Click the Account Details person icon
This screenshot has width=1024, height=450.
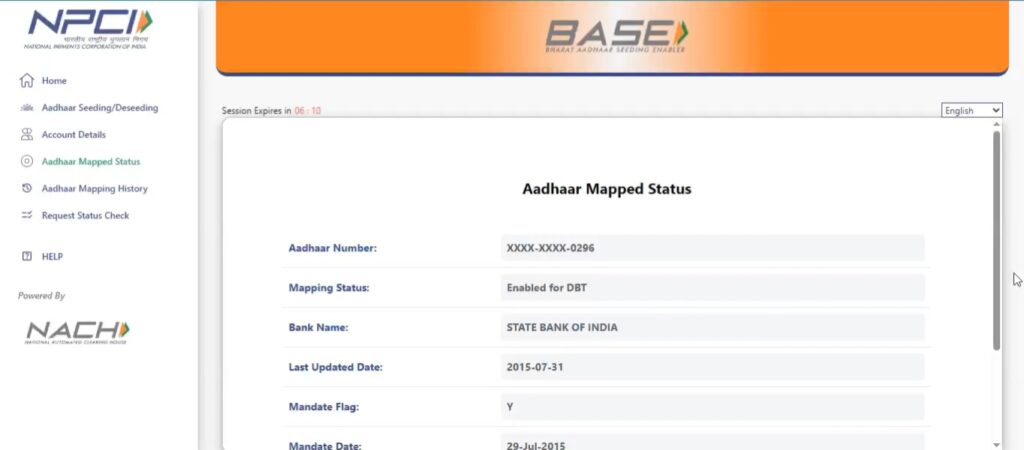(27, 135)
